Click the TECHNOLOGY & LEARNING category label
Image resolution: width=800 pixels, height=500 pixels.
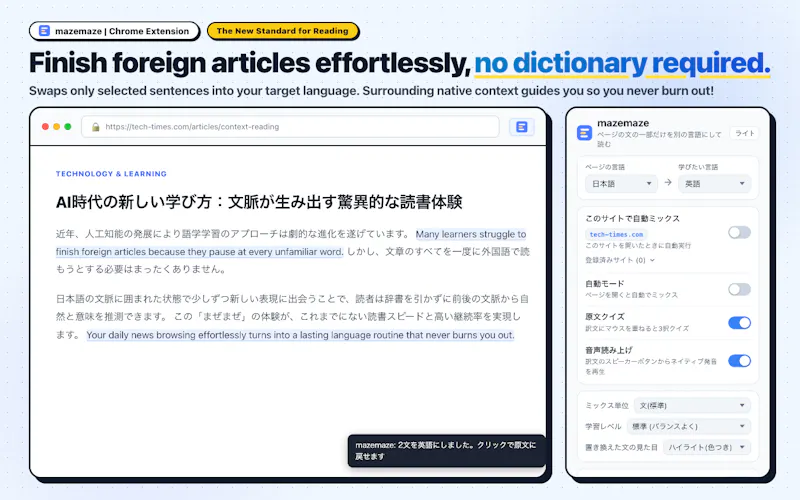[x=111, y=173]
